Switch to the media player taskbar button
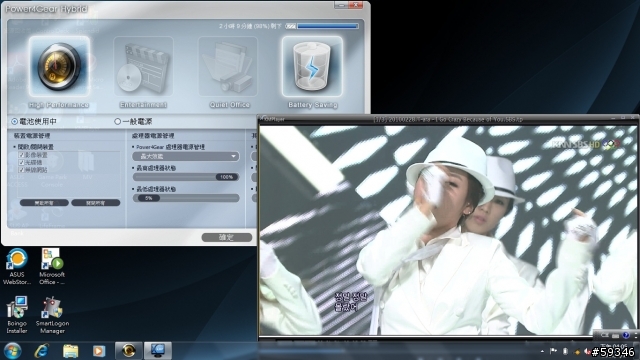The height and width of the screenshot is (360, 640). click(x=158, y=351)
